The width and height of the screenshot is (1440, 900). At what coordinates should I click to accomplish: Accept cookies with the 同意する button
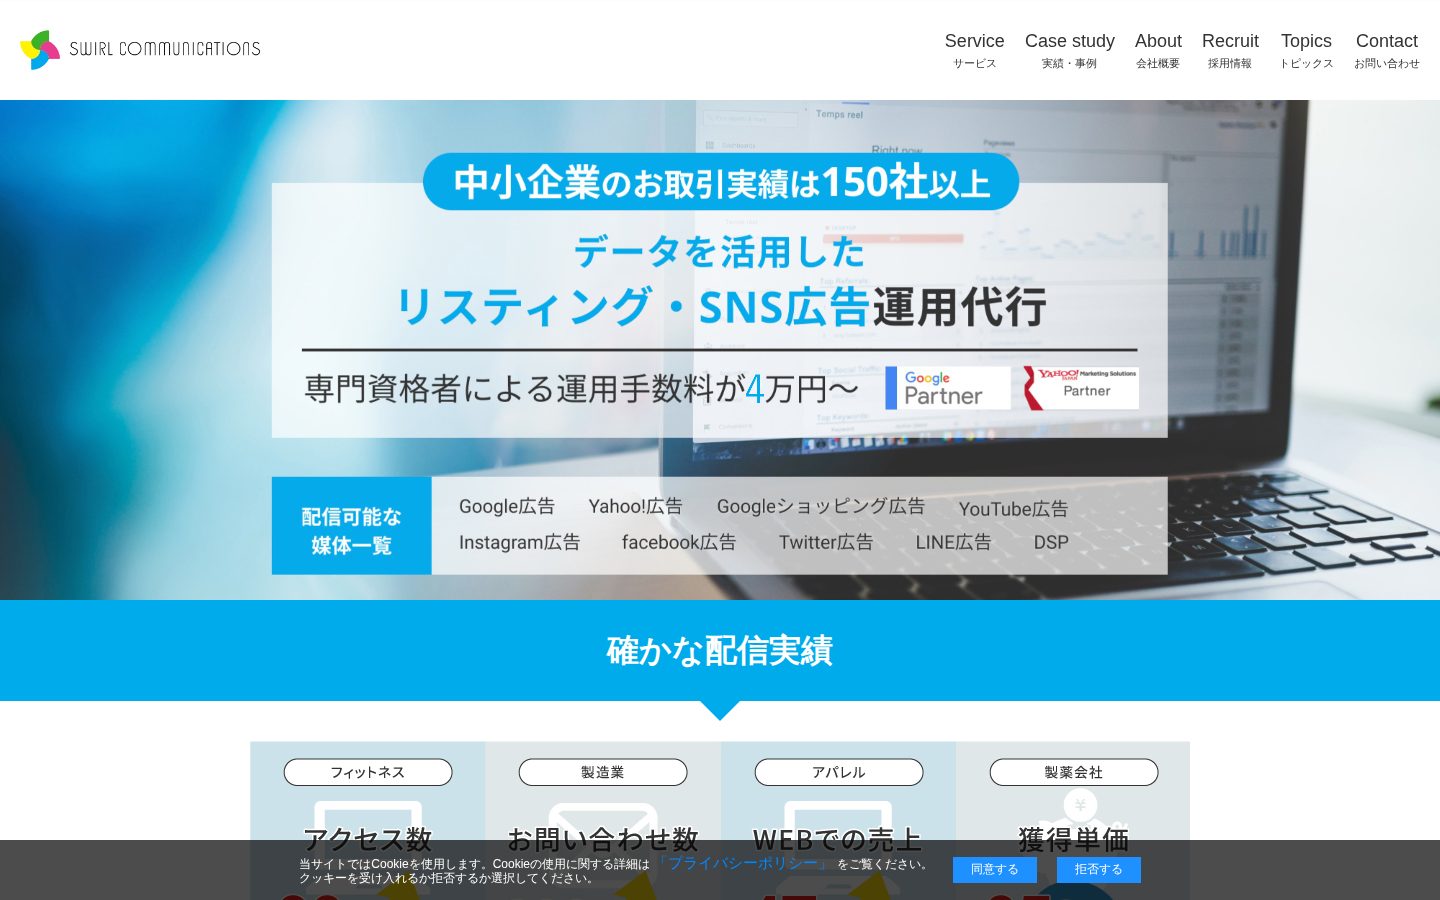pyautogui.click(x=994, y=870)
